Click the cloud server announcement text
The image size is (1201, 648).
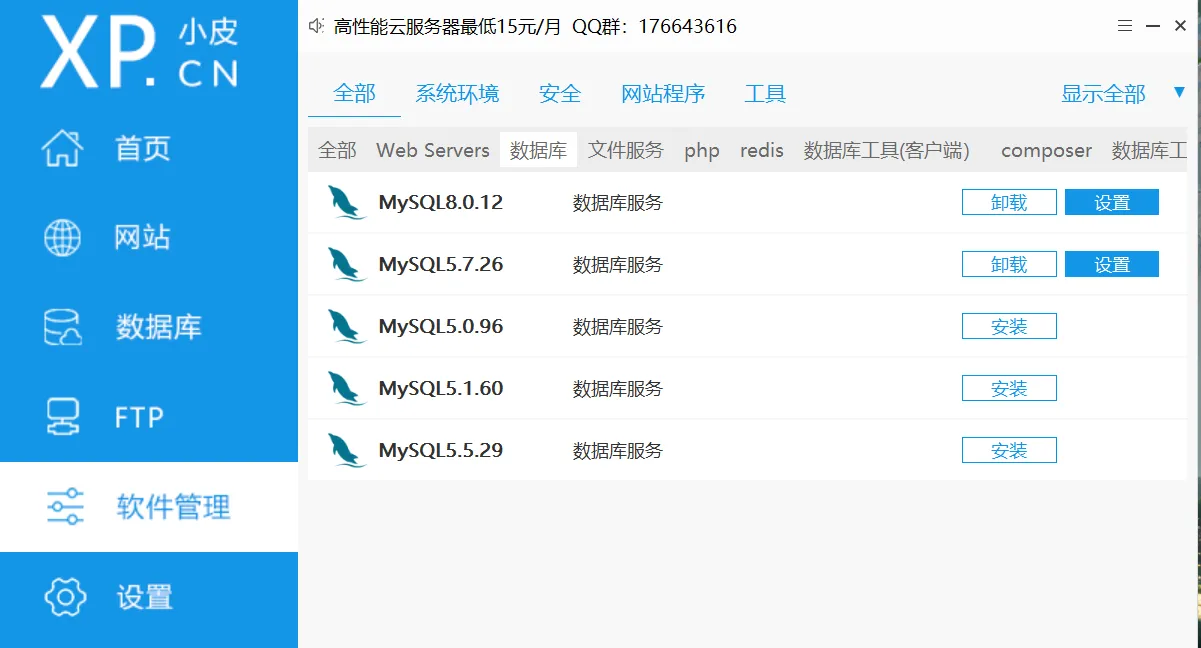pyautogui.click(x=535, y=26)
